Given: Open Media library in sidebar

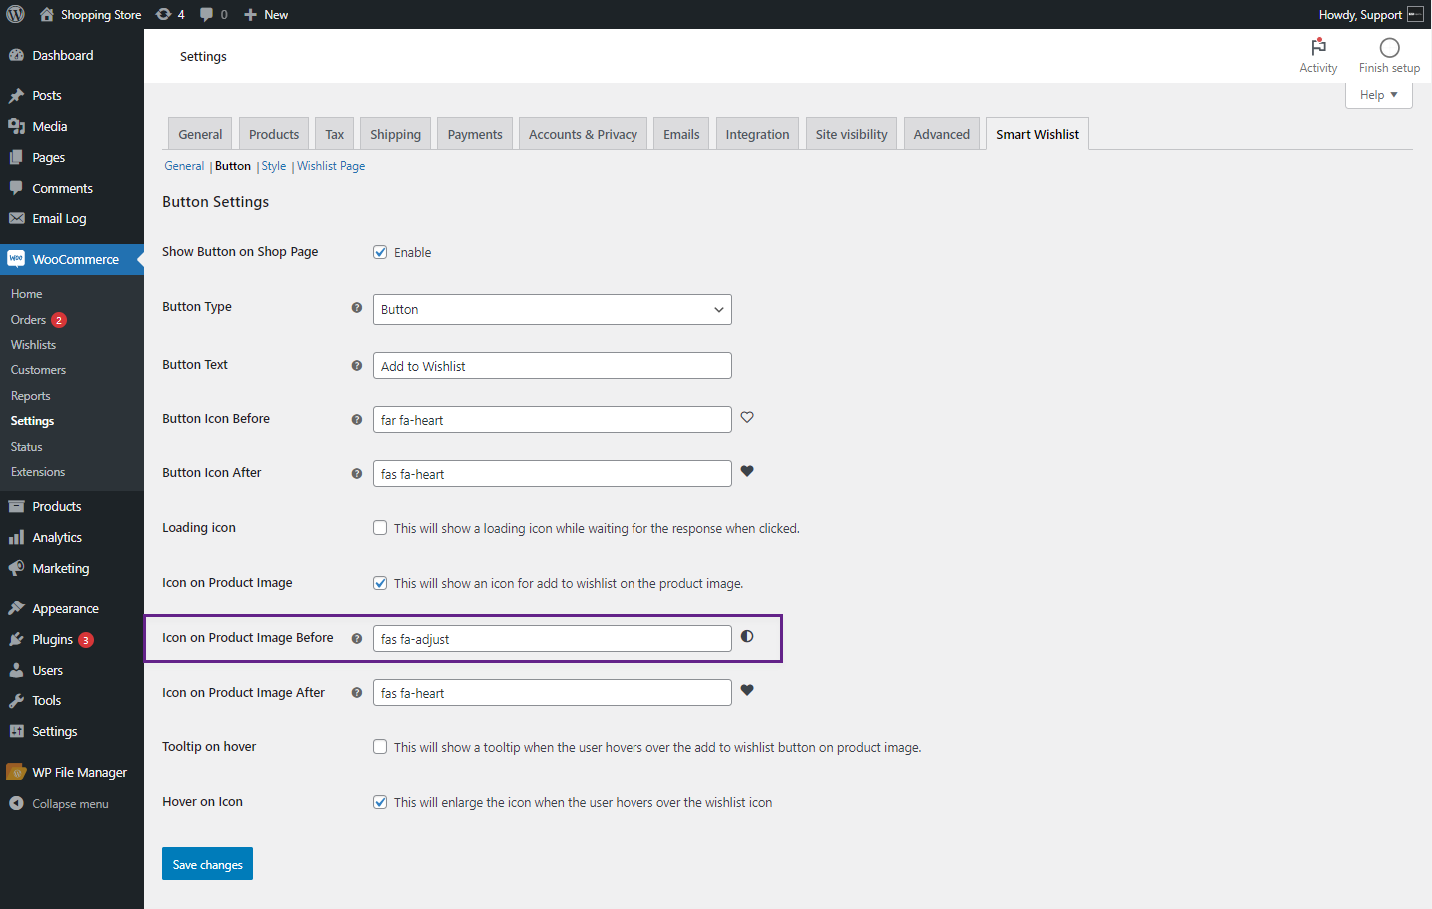Looking at the screenshot, I should pyautogui.click(x=72, y=126).
